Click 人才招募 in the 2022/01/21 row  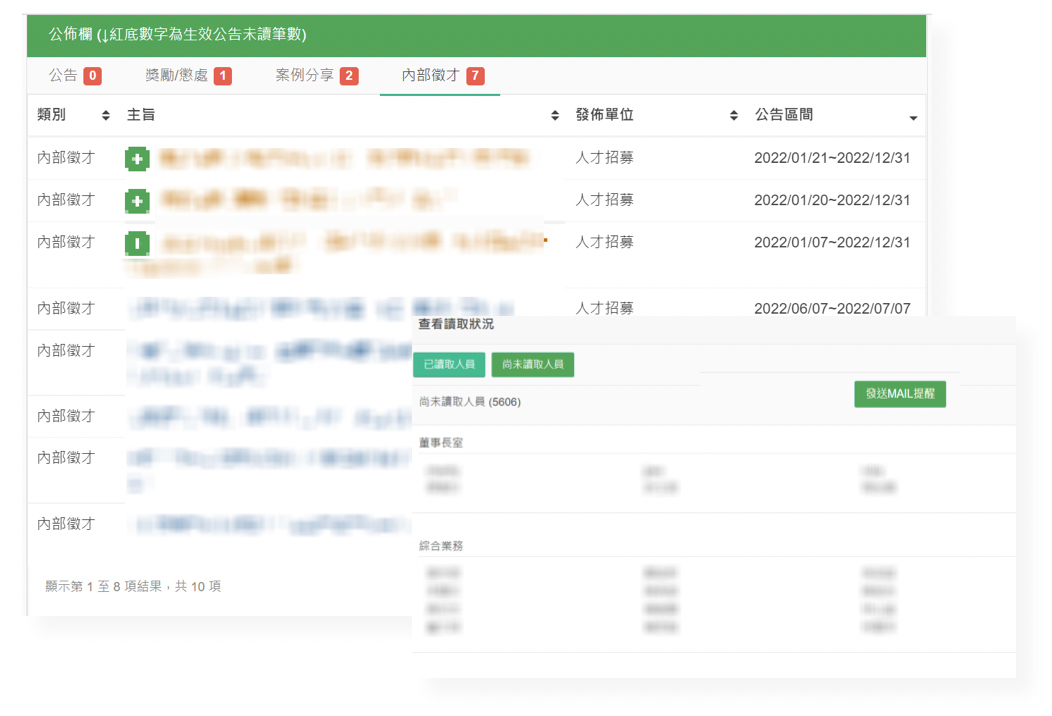coord(605,158)
